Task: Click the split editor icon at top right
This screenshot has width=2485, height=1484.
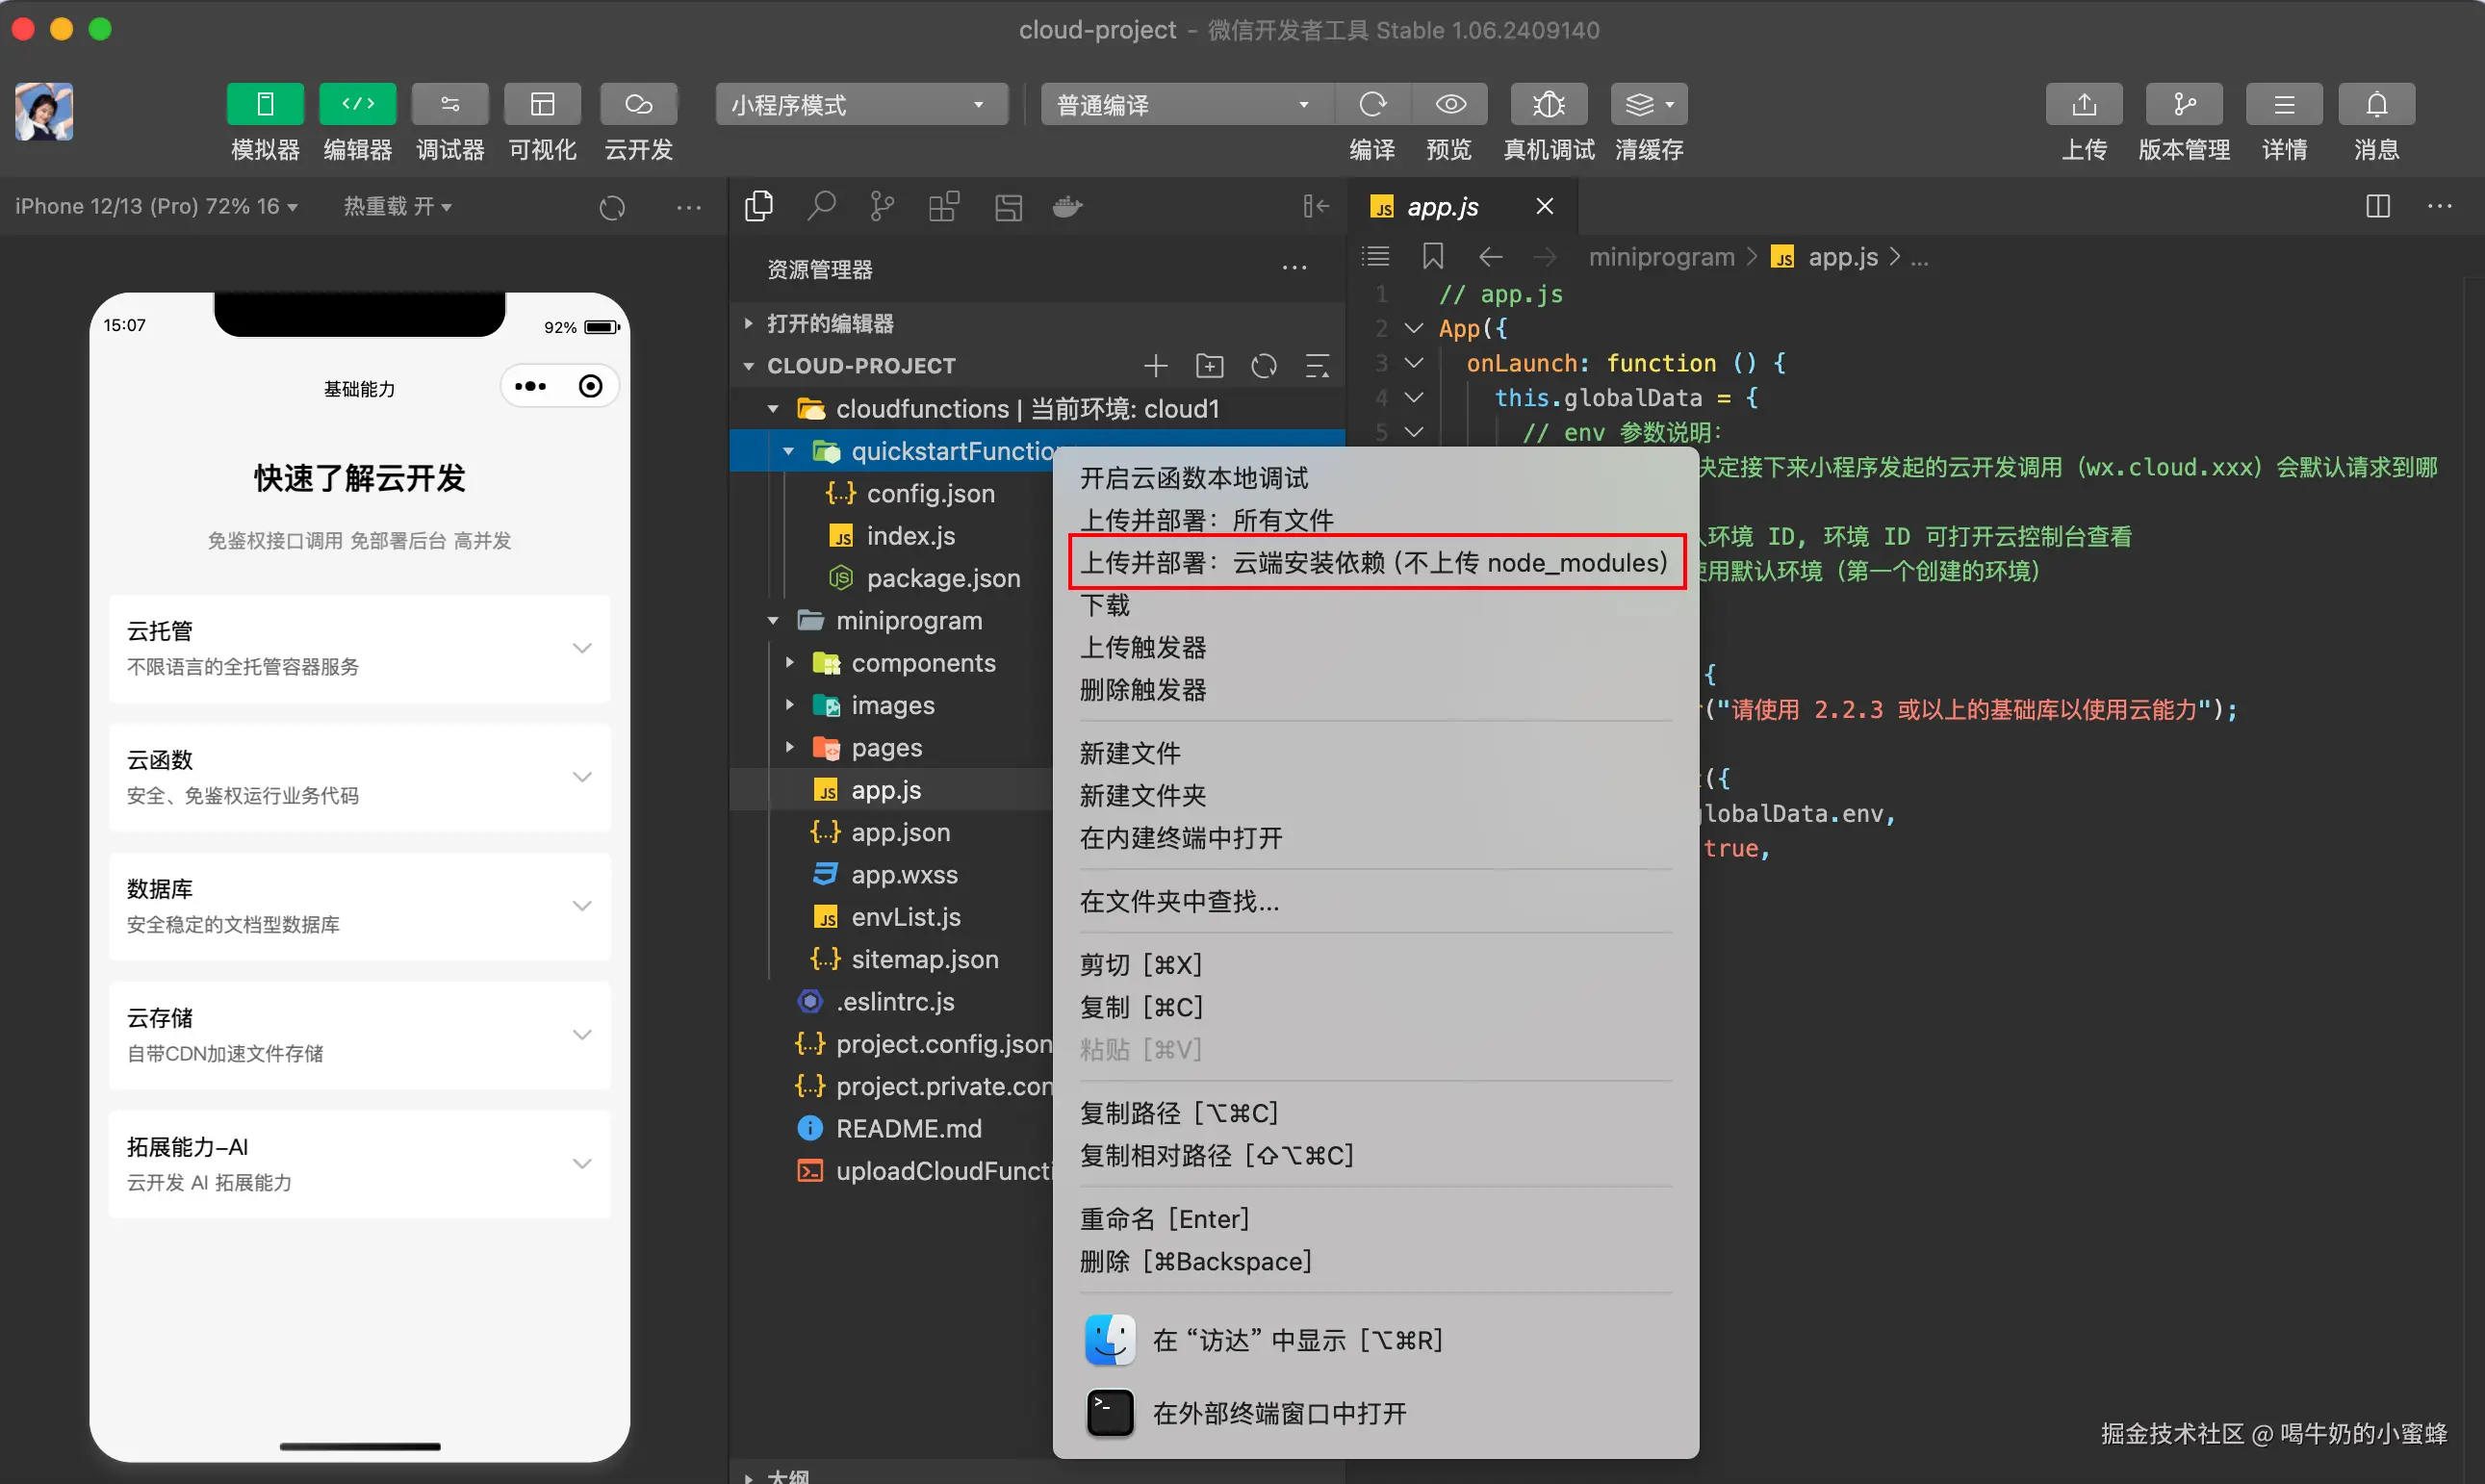Action: coord(2378,206)
